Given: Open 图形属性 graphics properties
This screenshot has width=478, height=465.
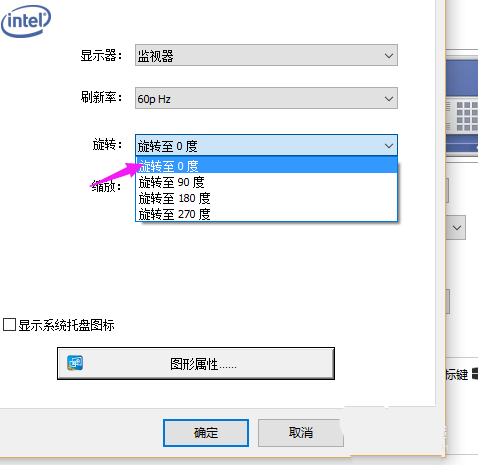Looking at the screenshot, I should point(196,363).
